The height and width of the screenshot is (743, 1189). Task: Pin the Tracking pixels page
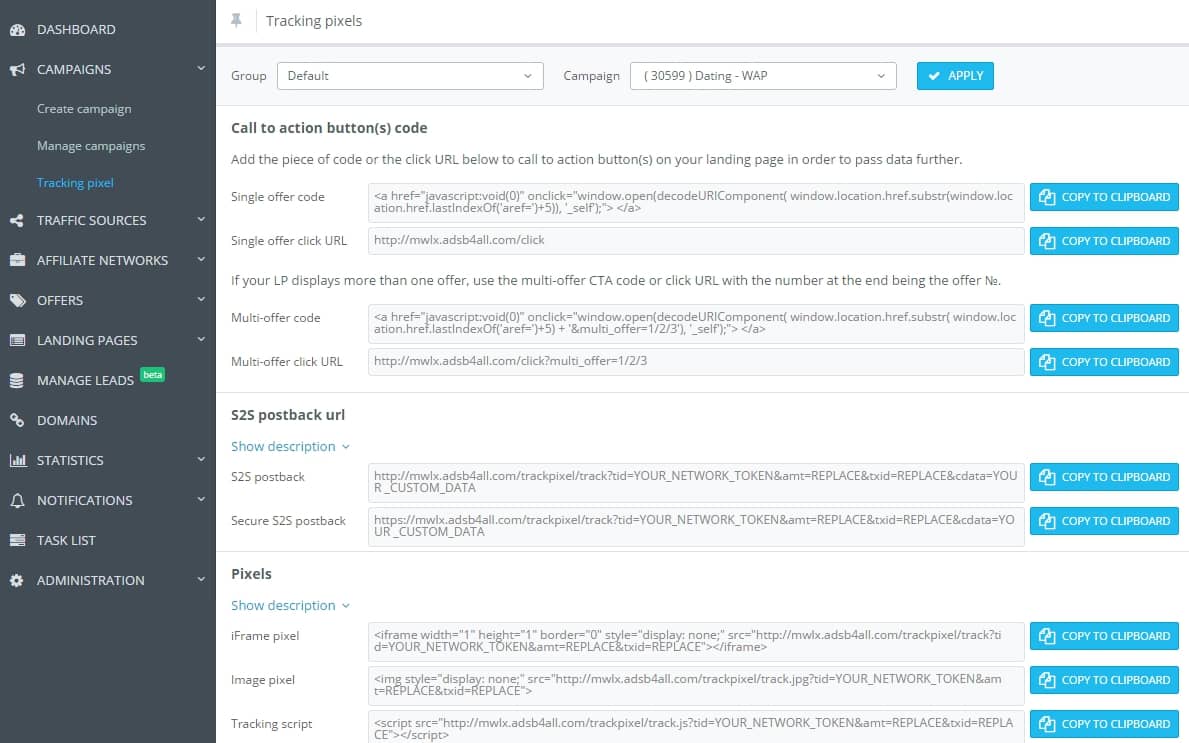coord(237,20)
